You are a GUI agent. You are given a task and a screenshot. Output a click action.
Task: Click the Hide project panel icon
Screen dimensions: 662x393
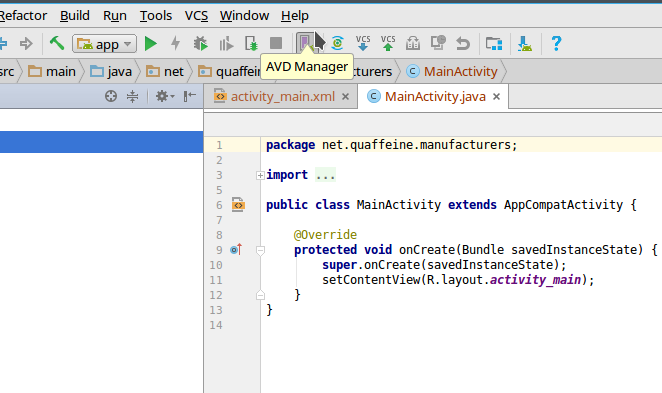[x=190, y=96]
